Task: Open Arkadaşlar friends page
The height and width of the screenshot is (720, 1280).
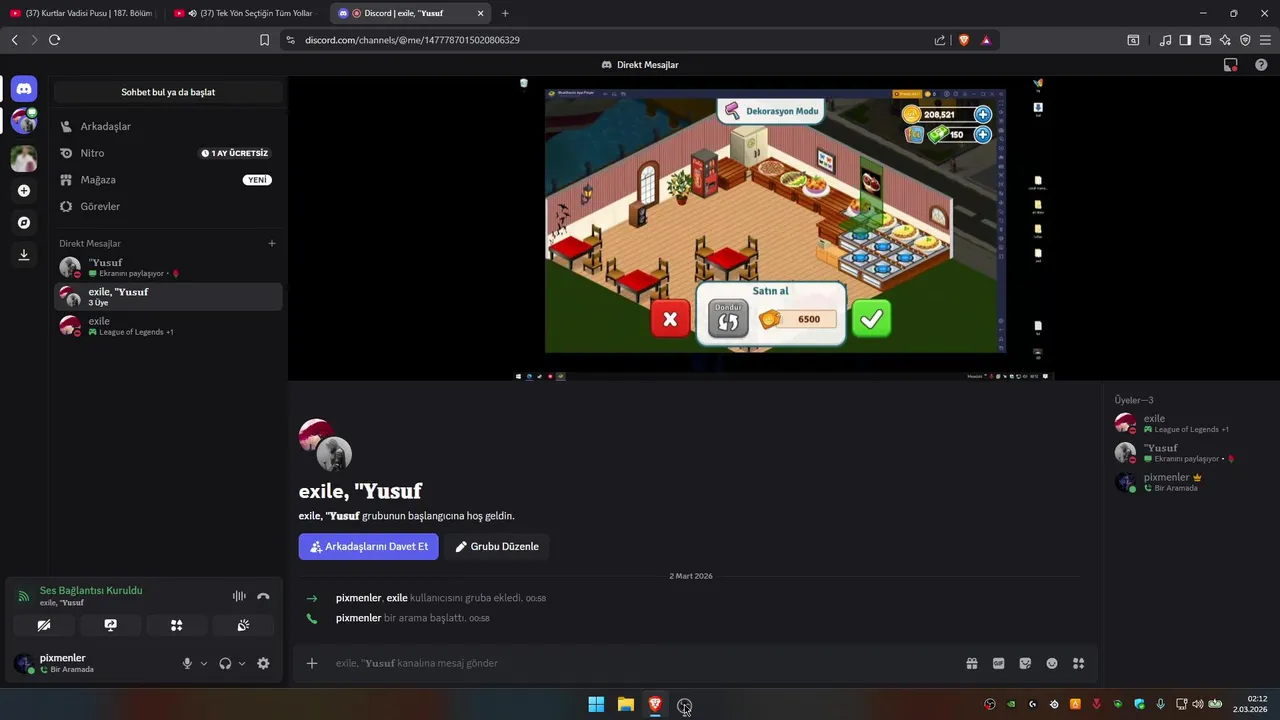Action: [168, 126]
